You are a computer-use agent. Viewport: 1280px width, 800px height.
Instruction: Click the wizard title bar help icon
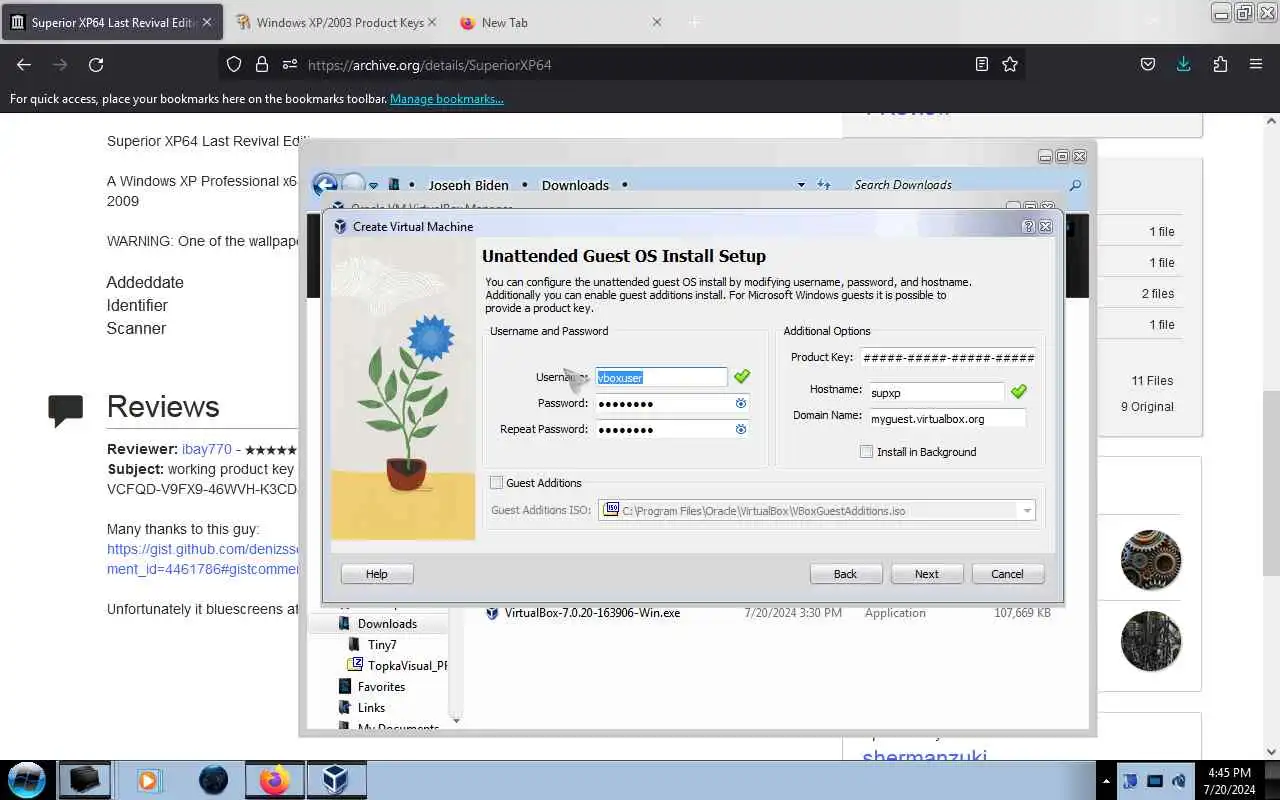[1028, 227]
